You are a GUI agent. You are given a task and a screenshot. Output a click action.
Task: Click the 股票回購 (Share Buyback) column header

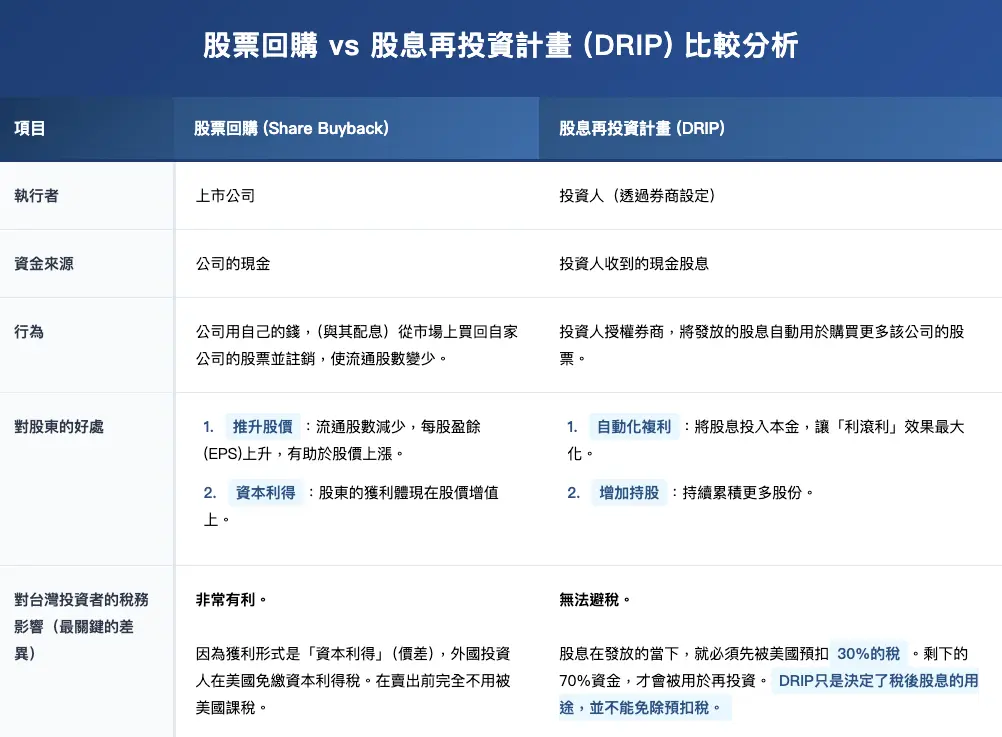click(291, 128)
